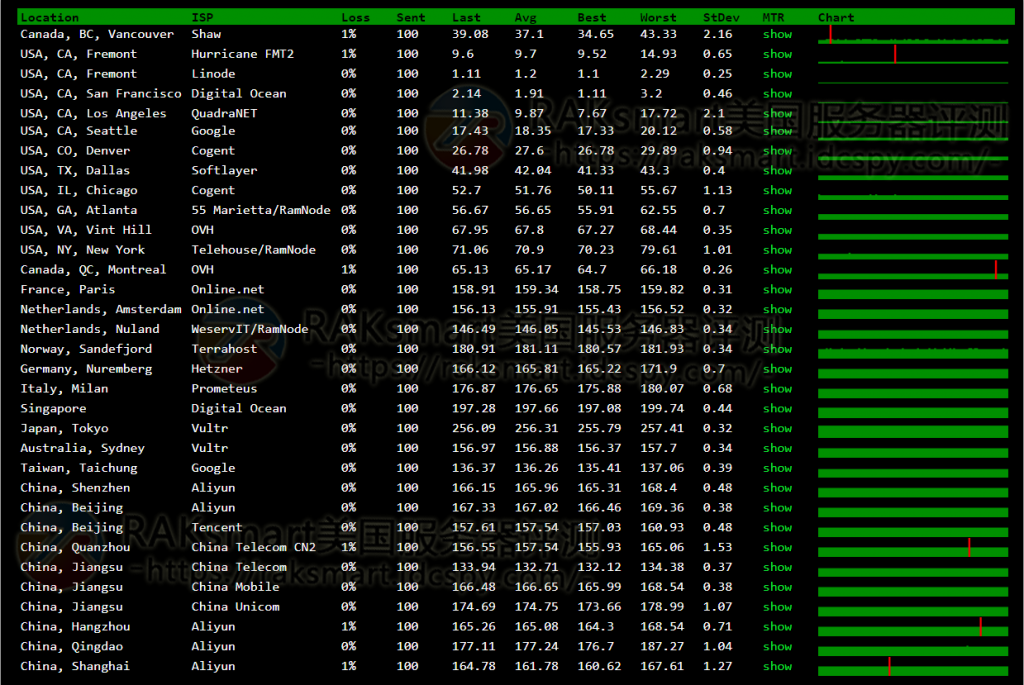Click show link for Quanzhou China Telecom CN2
The image size is (1024, 685).
point(777,547)
